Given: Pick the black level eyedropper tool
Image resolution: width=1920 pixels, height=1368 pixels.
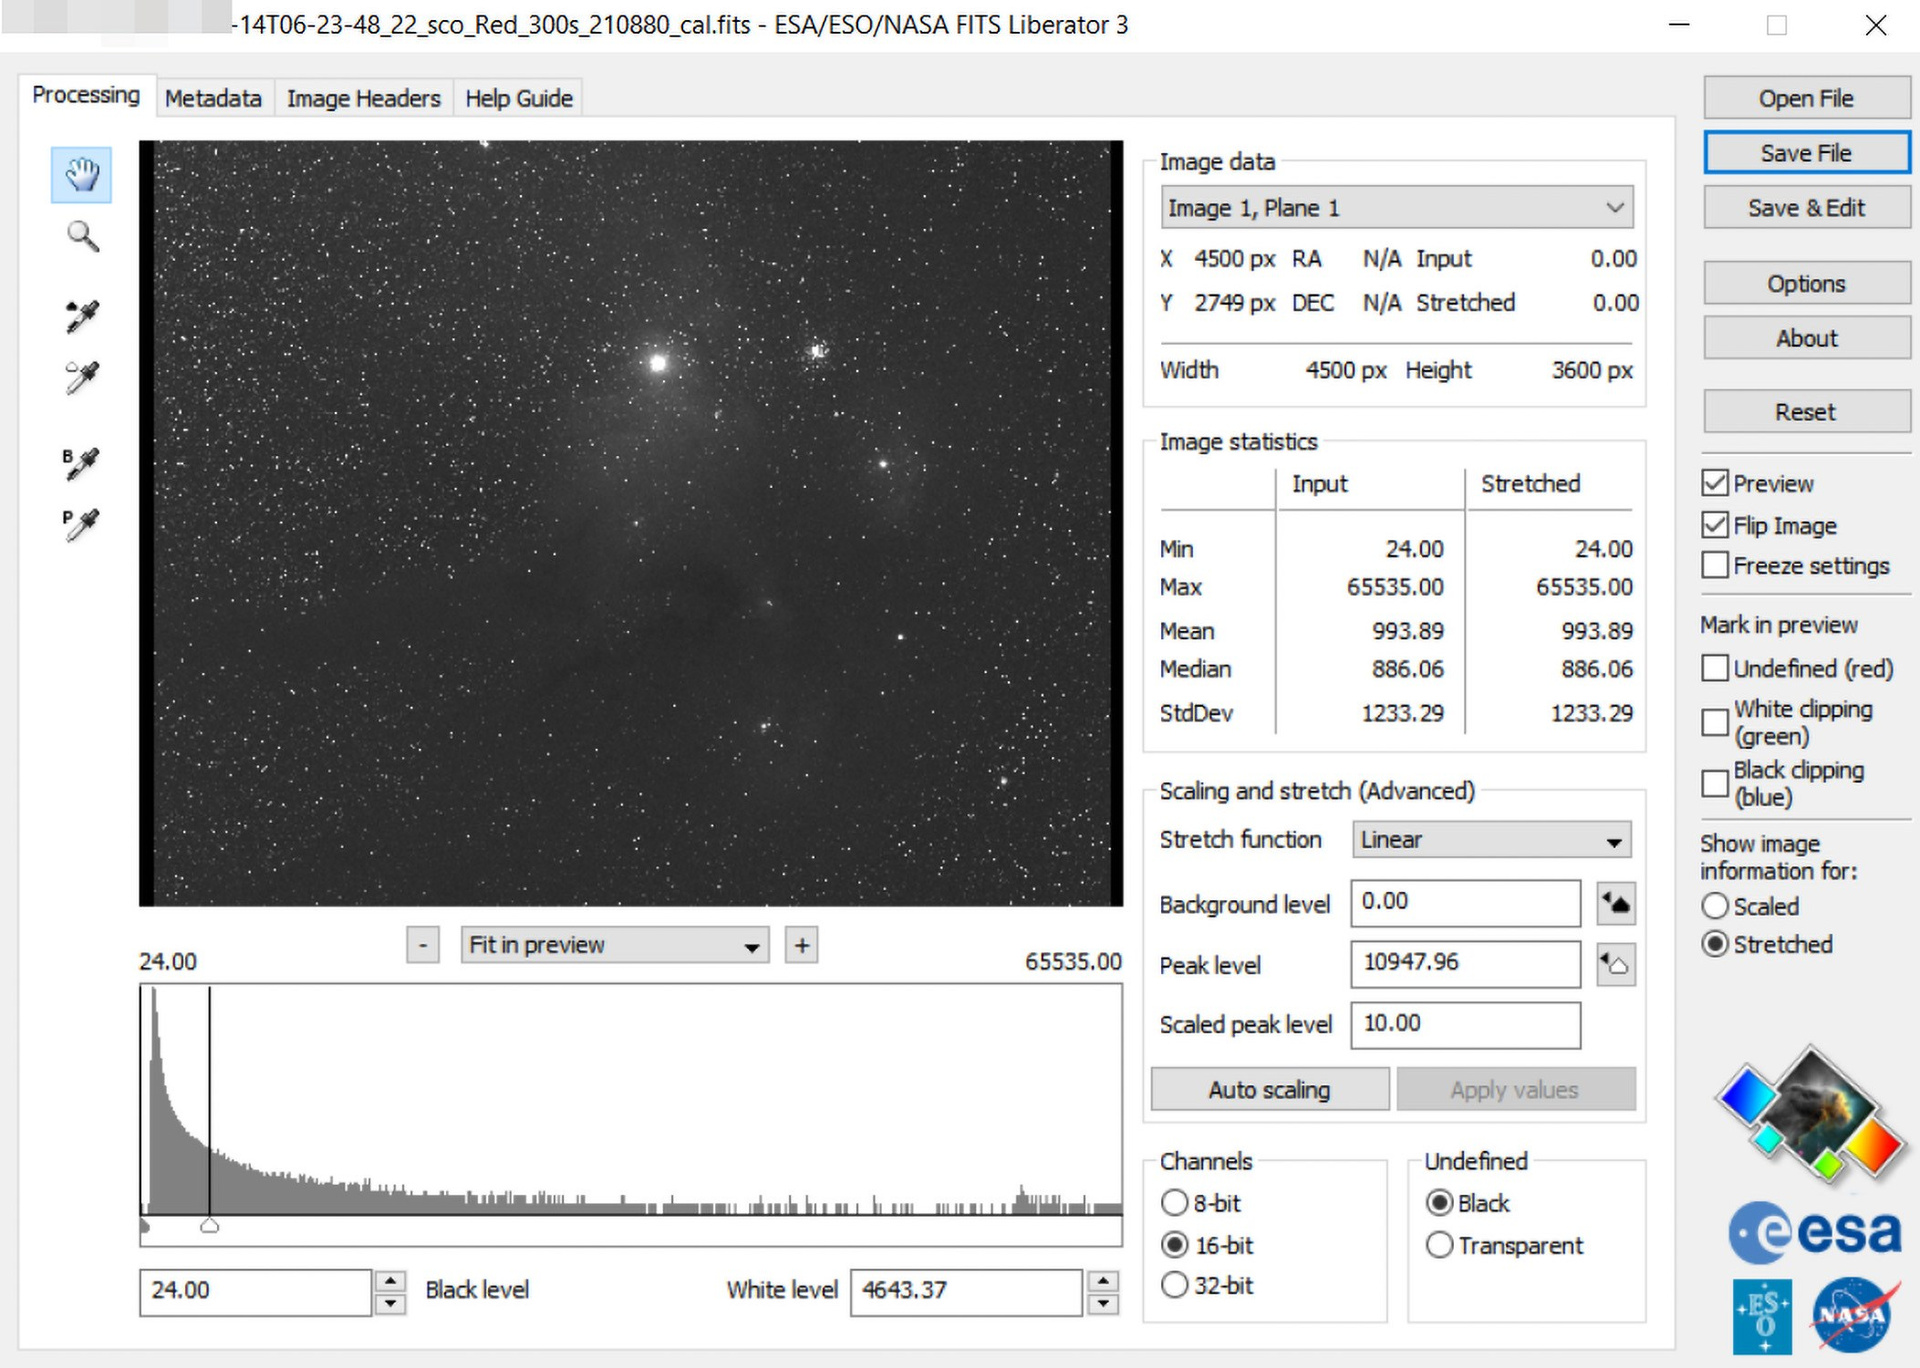Looking at the screenshot, I should tap(82, 316).
